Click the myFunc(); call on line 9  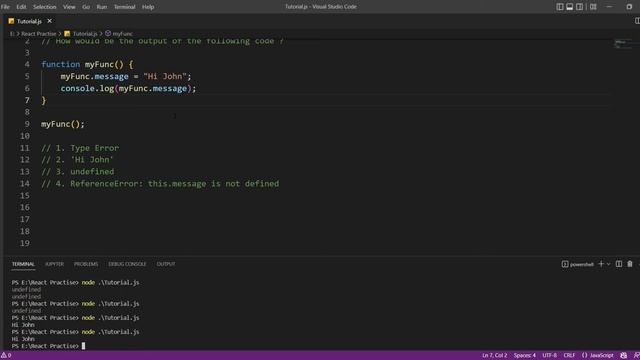click(63, 124)
